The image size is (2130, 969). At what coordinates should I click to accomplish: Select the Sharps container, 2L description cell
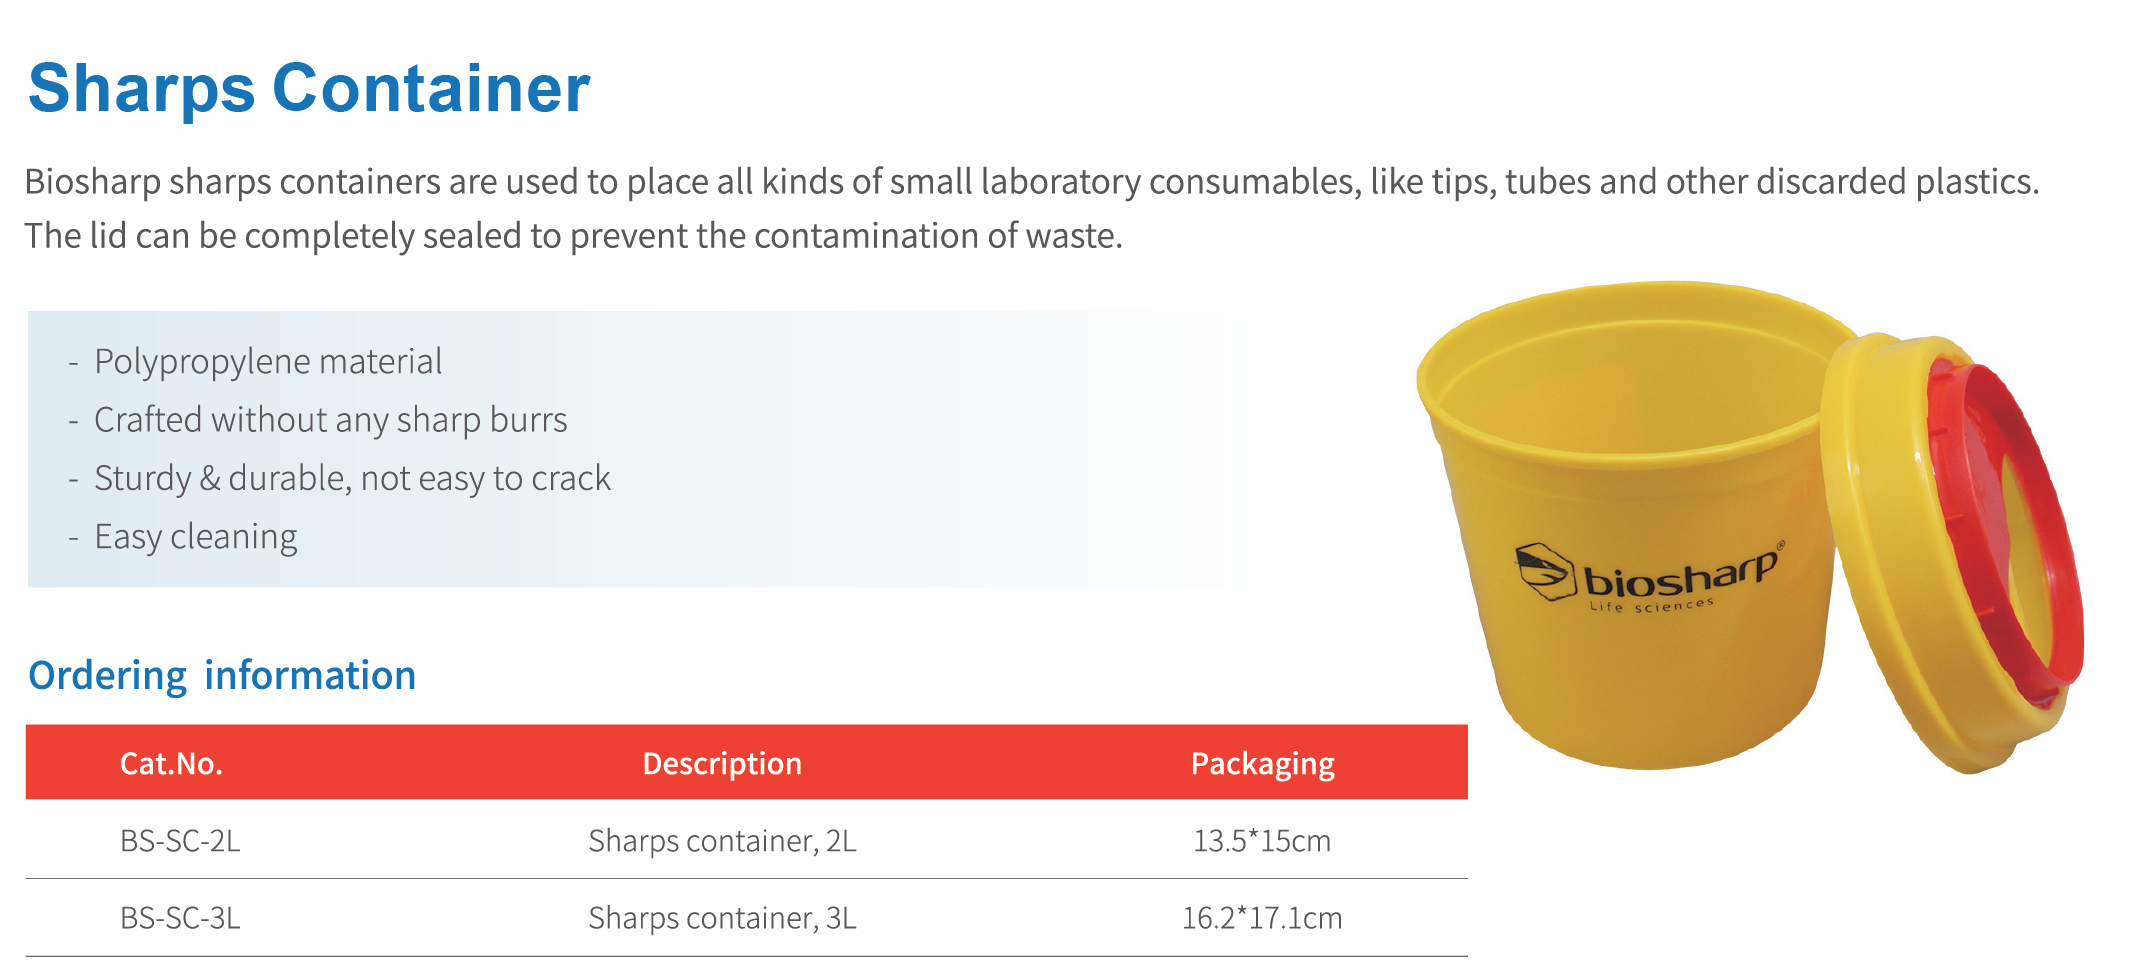click(722, 841)
